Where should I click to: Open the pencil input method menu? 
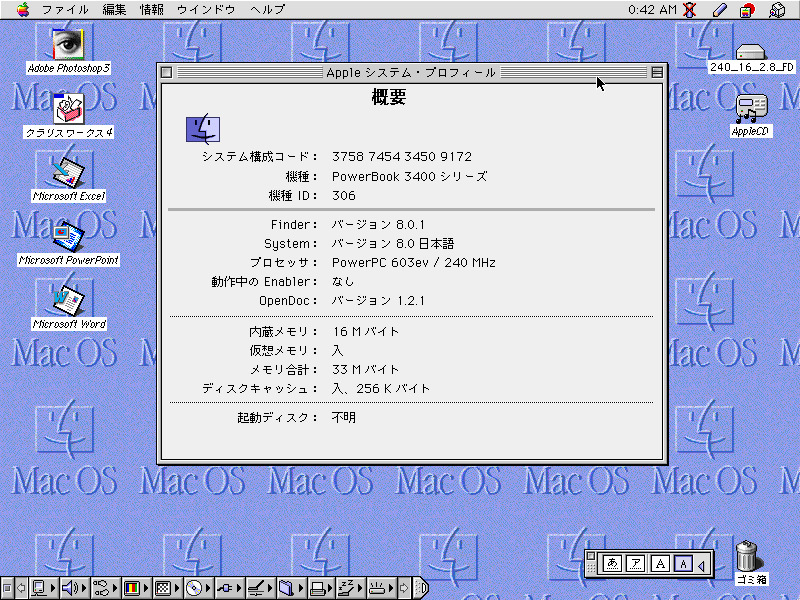[x=720, y=10]
